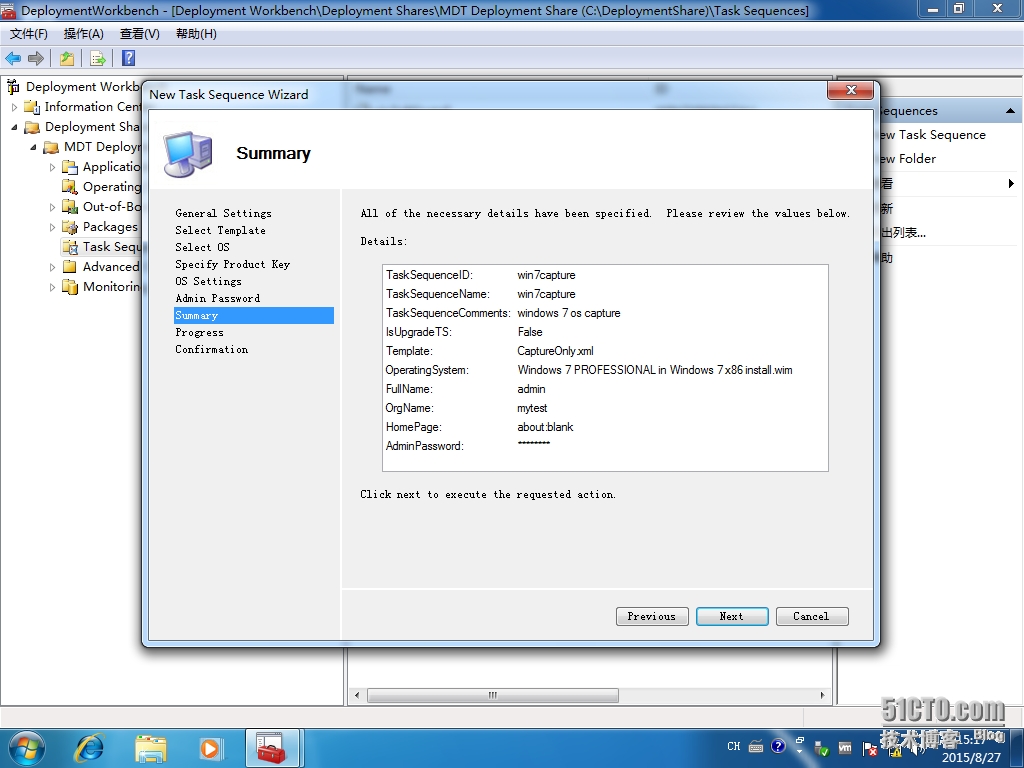
Task: Open the Help toolbar icon
Action: 129,58
